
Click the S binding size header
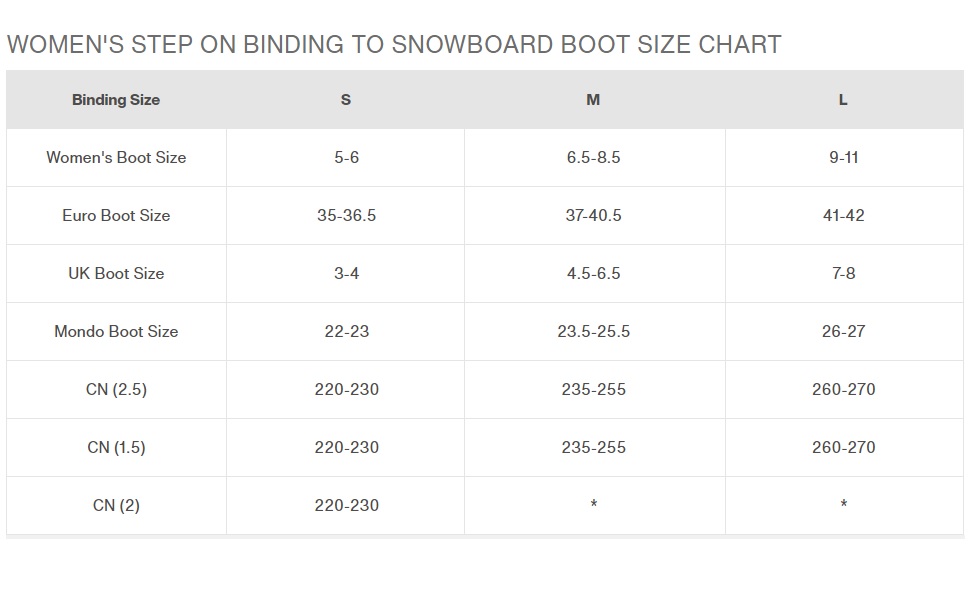[x=346, y=100]
